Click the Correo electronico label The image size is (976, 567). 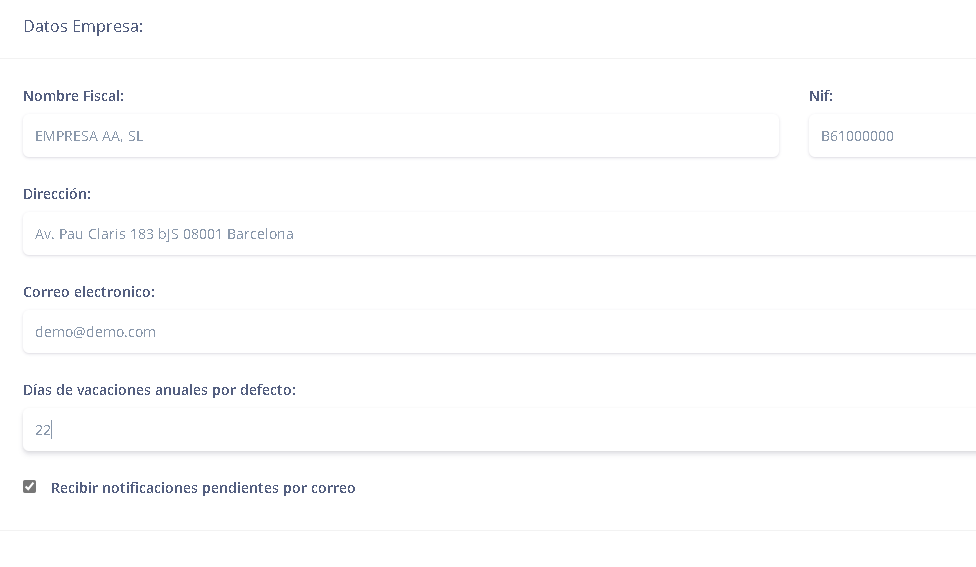[x=89, y=292]
